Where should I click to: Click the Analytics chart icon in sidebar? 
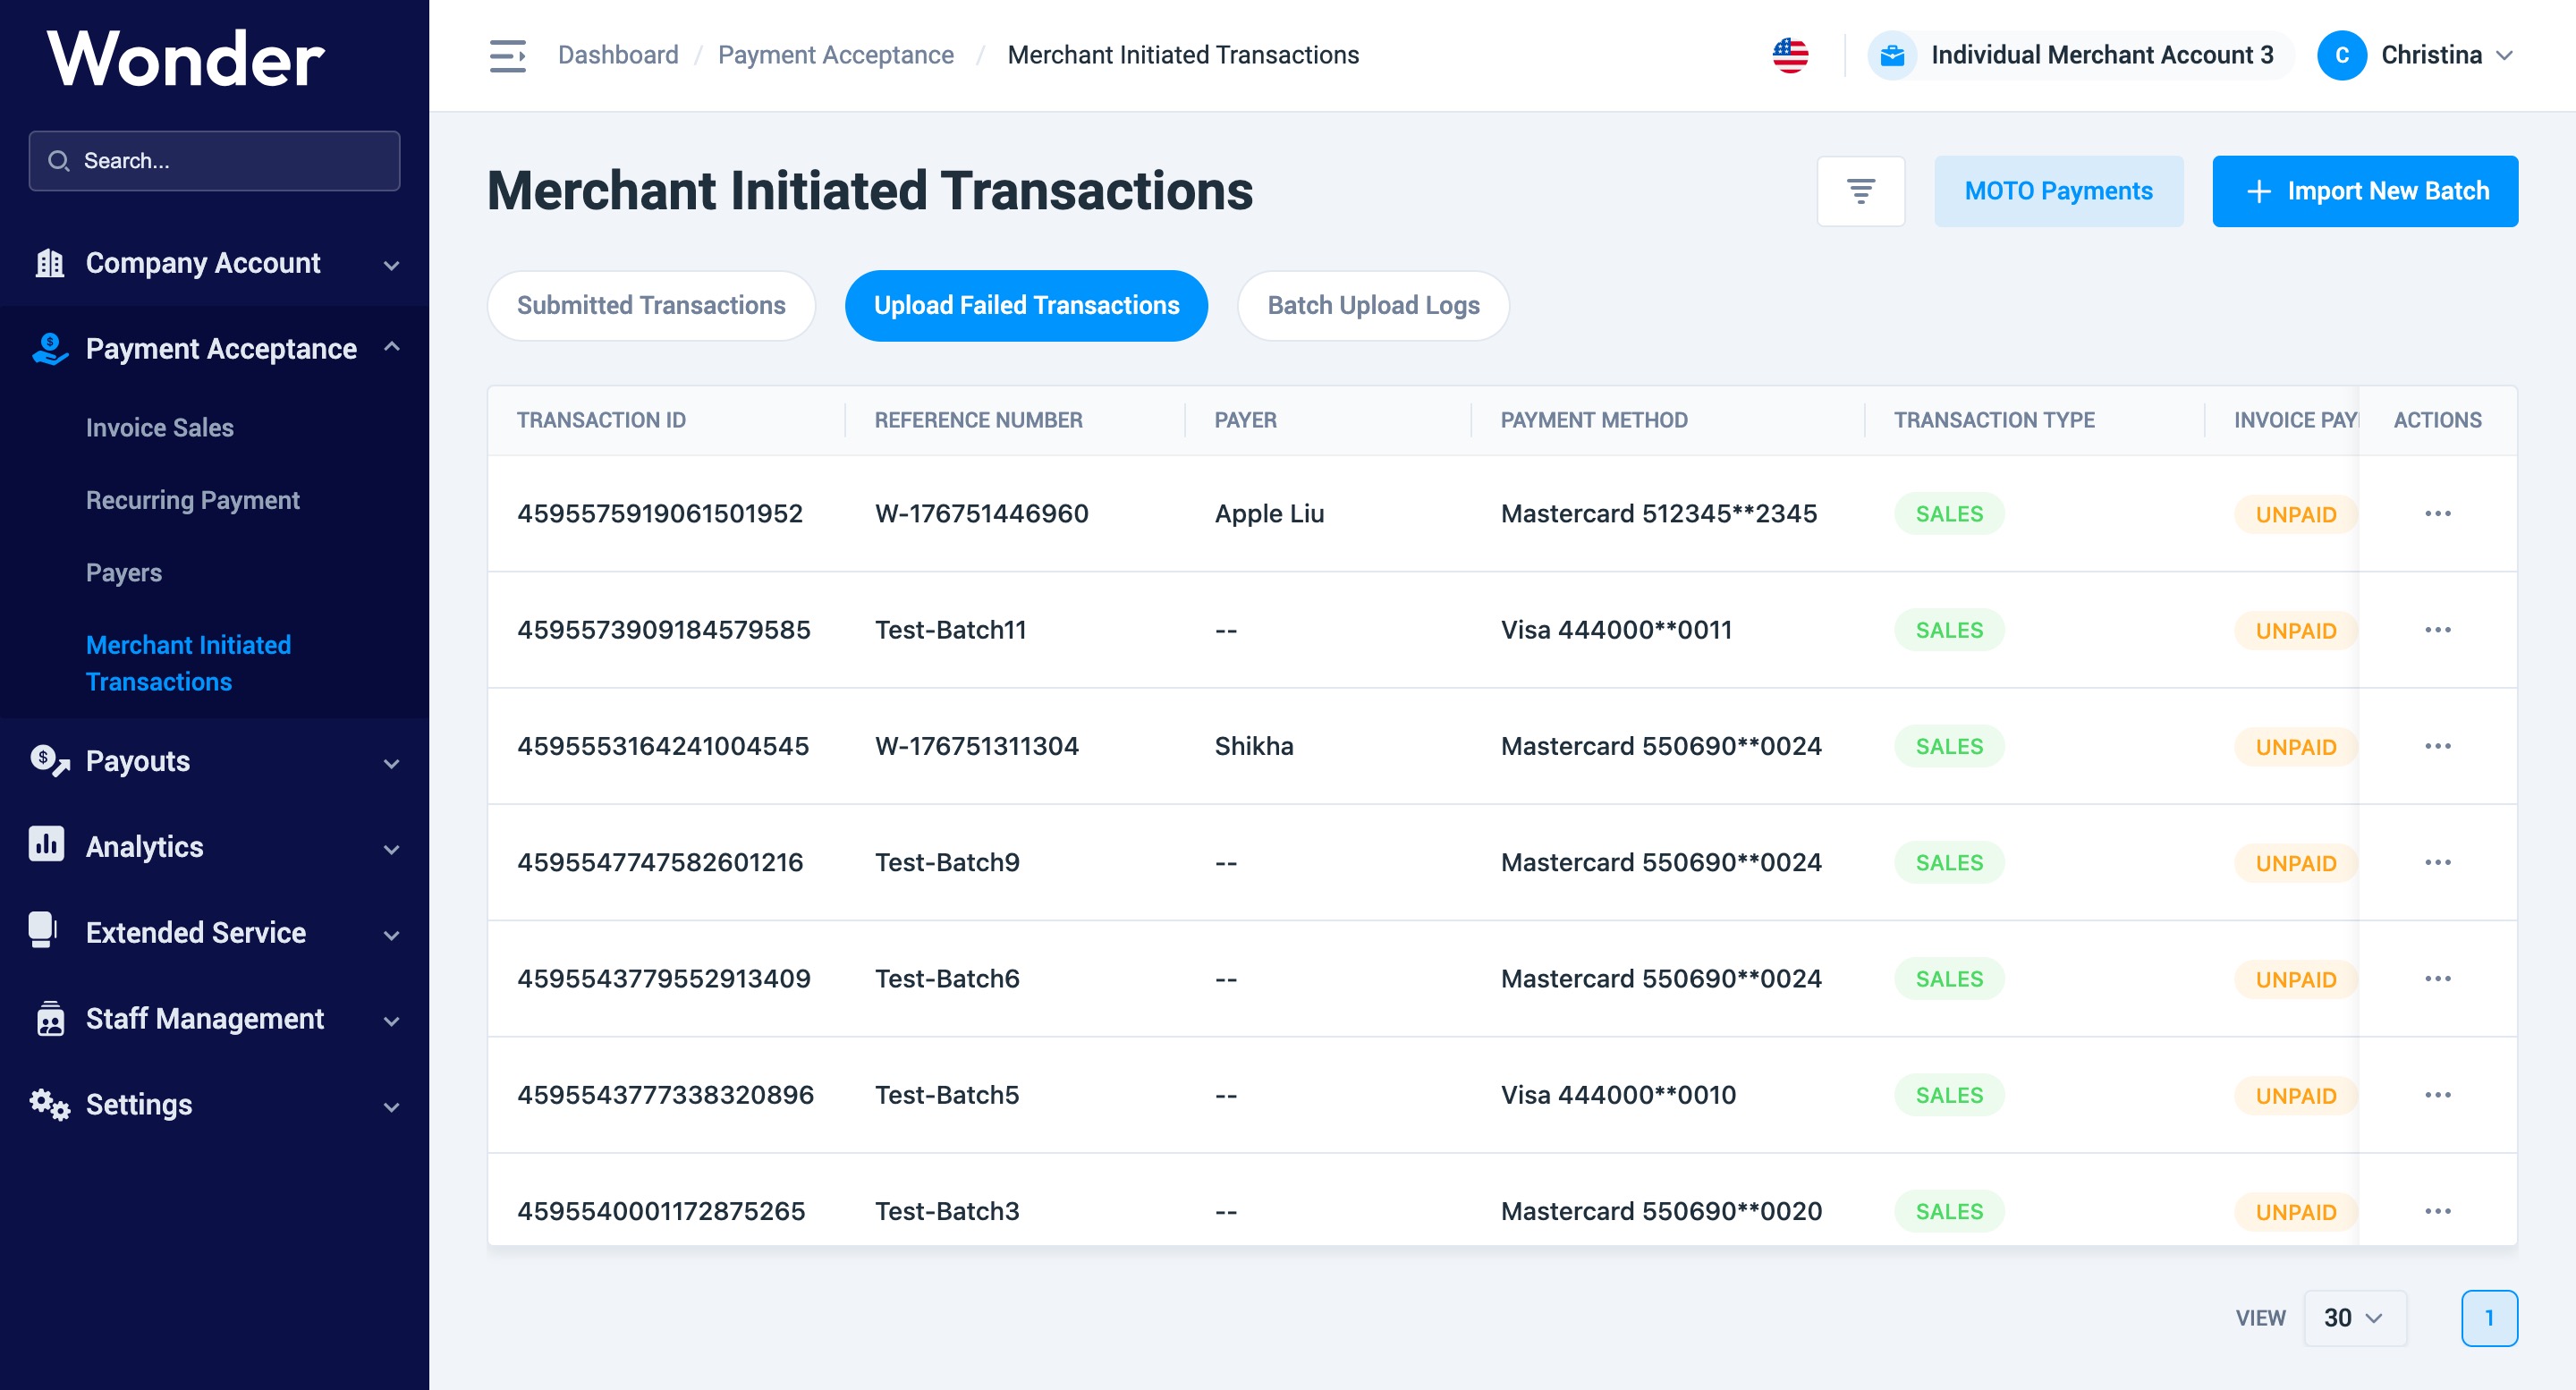point(46,845)
